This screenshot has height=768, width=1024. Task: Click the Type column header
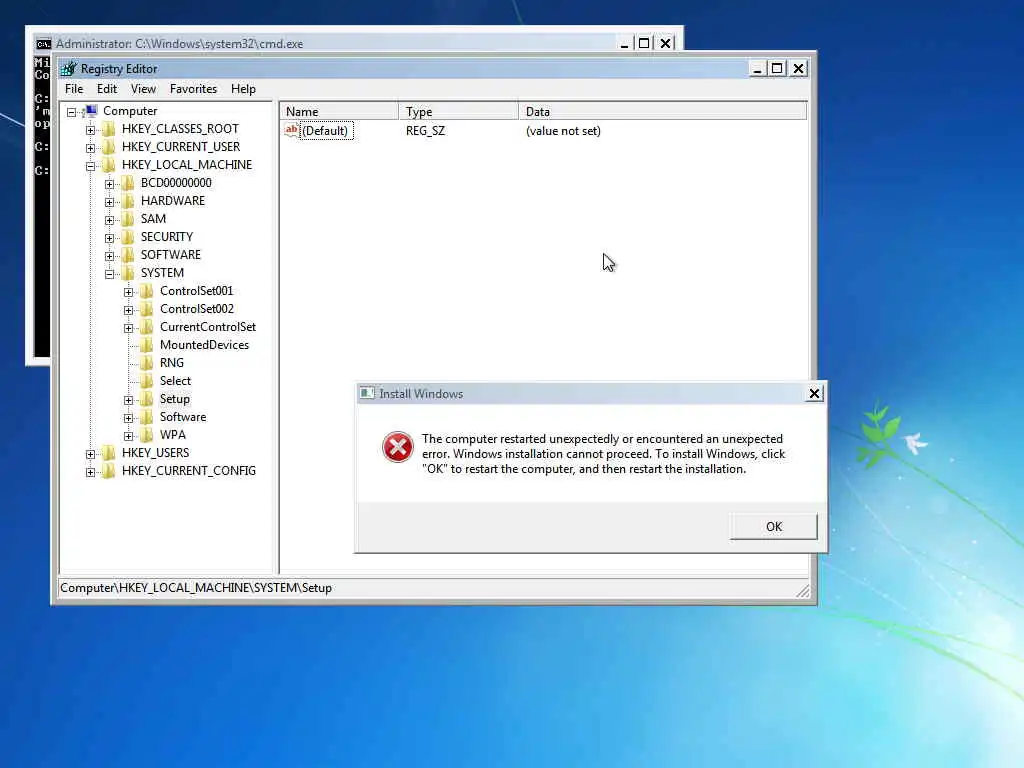tap(458, 111)
